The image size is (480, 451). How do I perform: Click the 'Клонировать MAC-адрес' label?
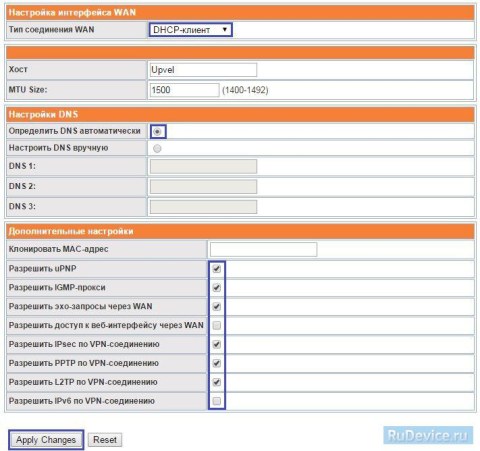(58, 249)
